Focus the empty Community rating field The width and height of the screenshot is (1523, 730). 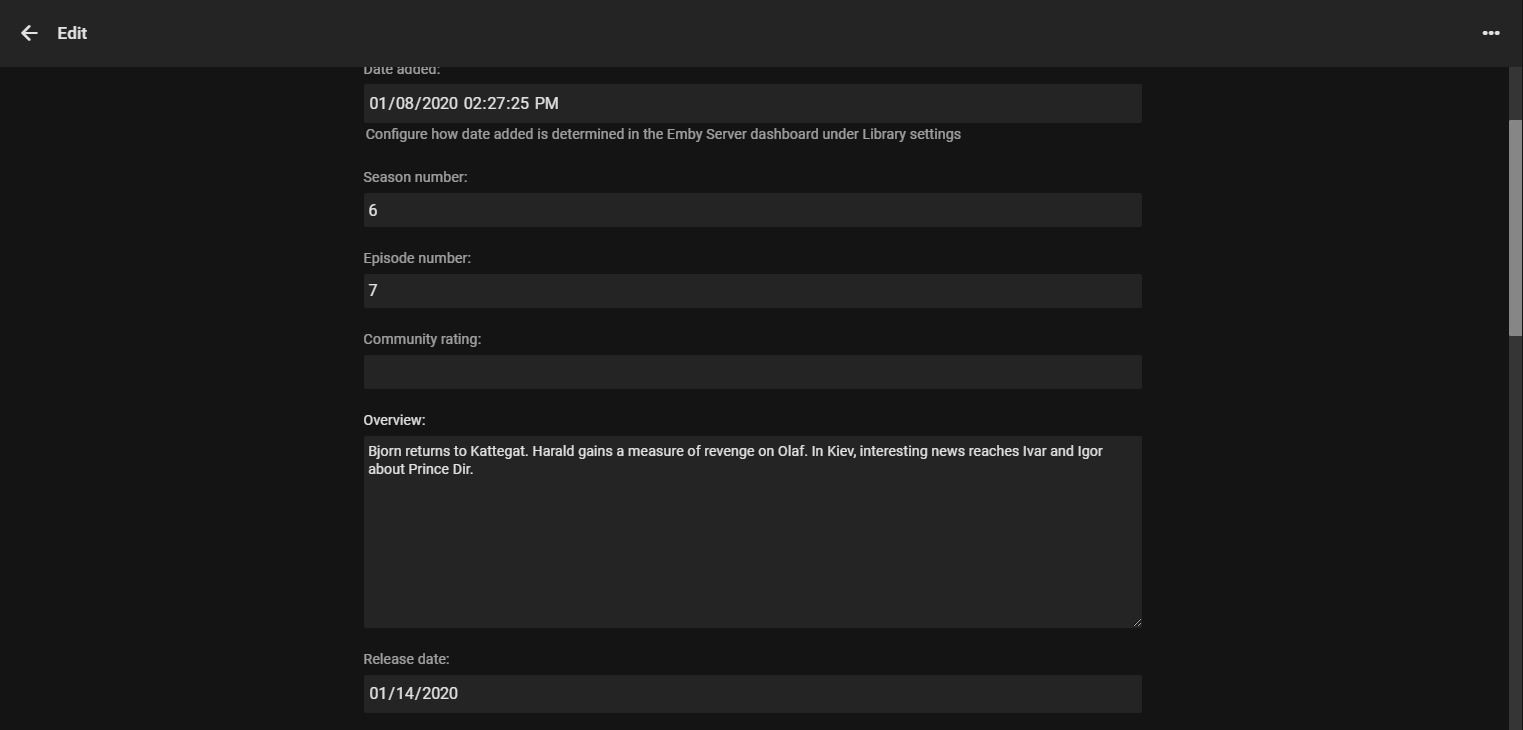coord(752,371)
